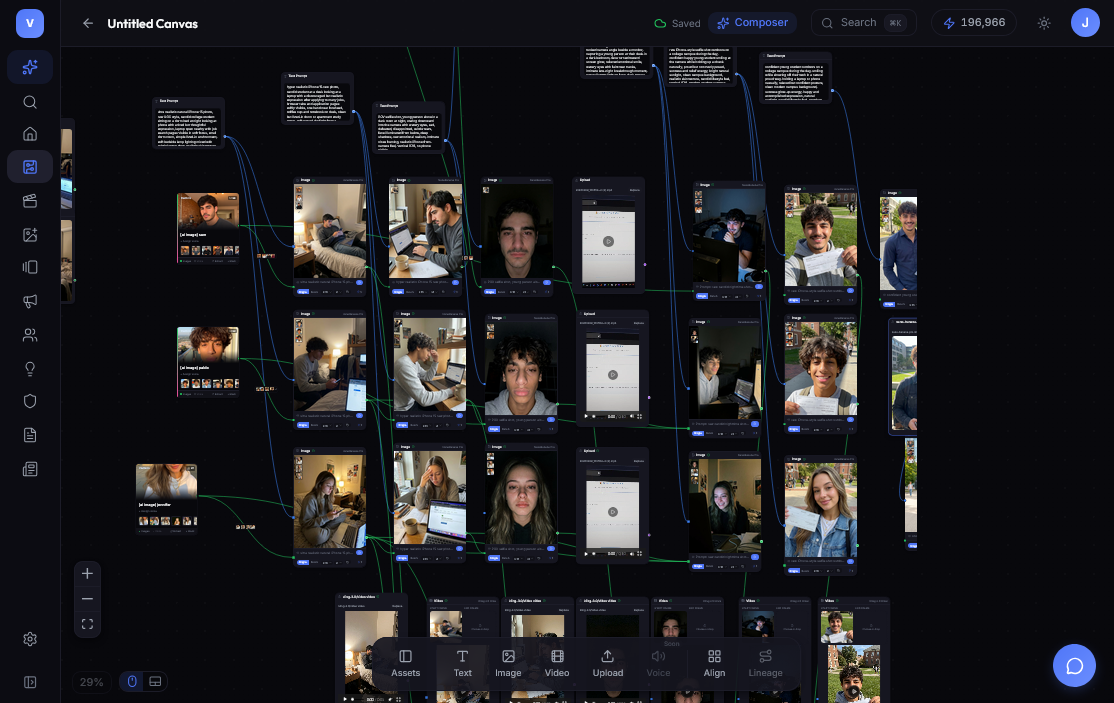Select dark close-up portrait of the woman
The image size is (1114, 703).
(521, 498)
